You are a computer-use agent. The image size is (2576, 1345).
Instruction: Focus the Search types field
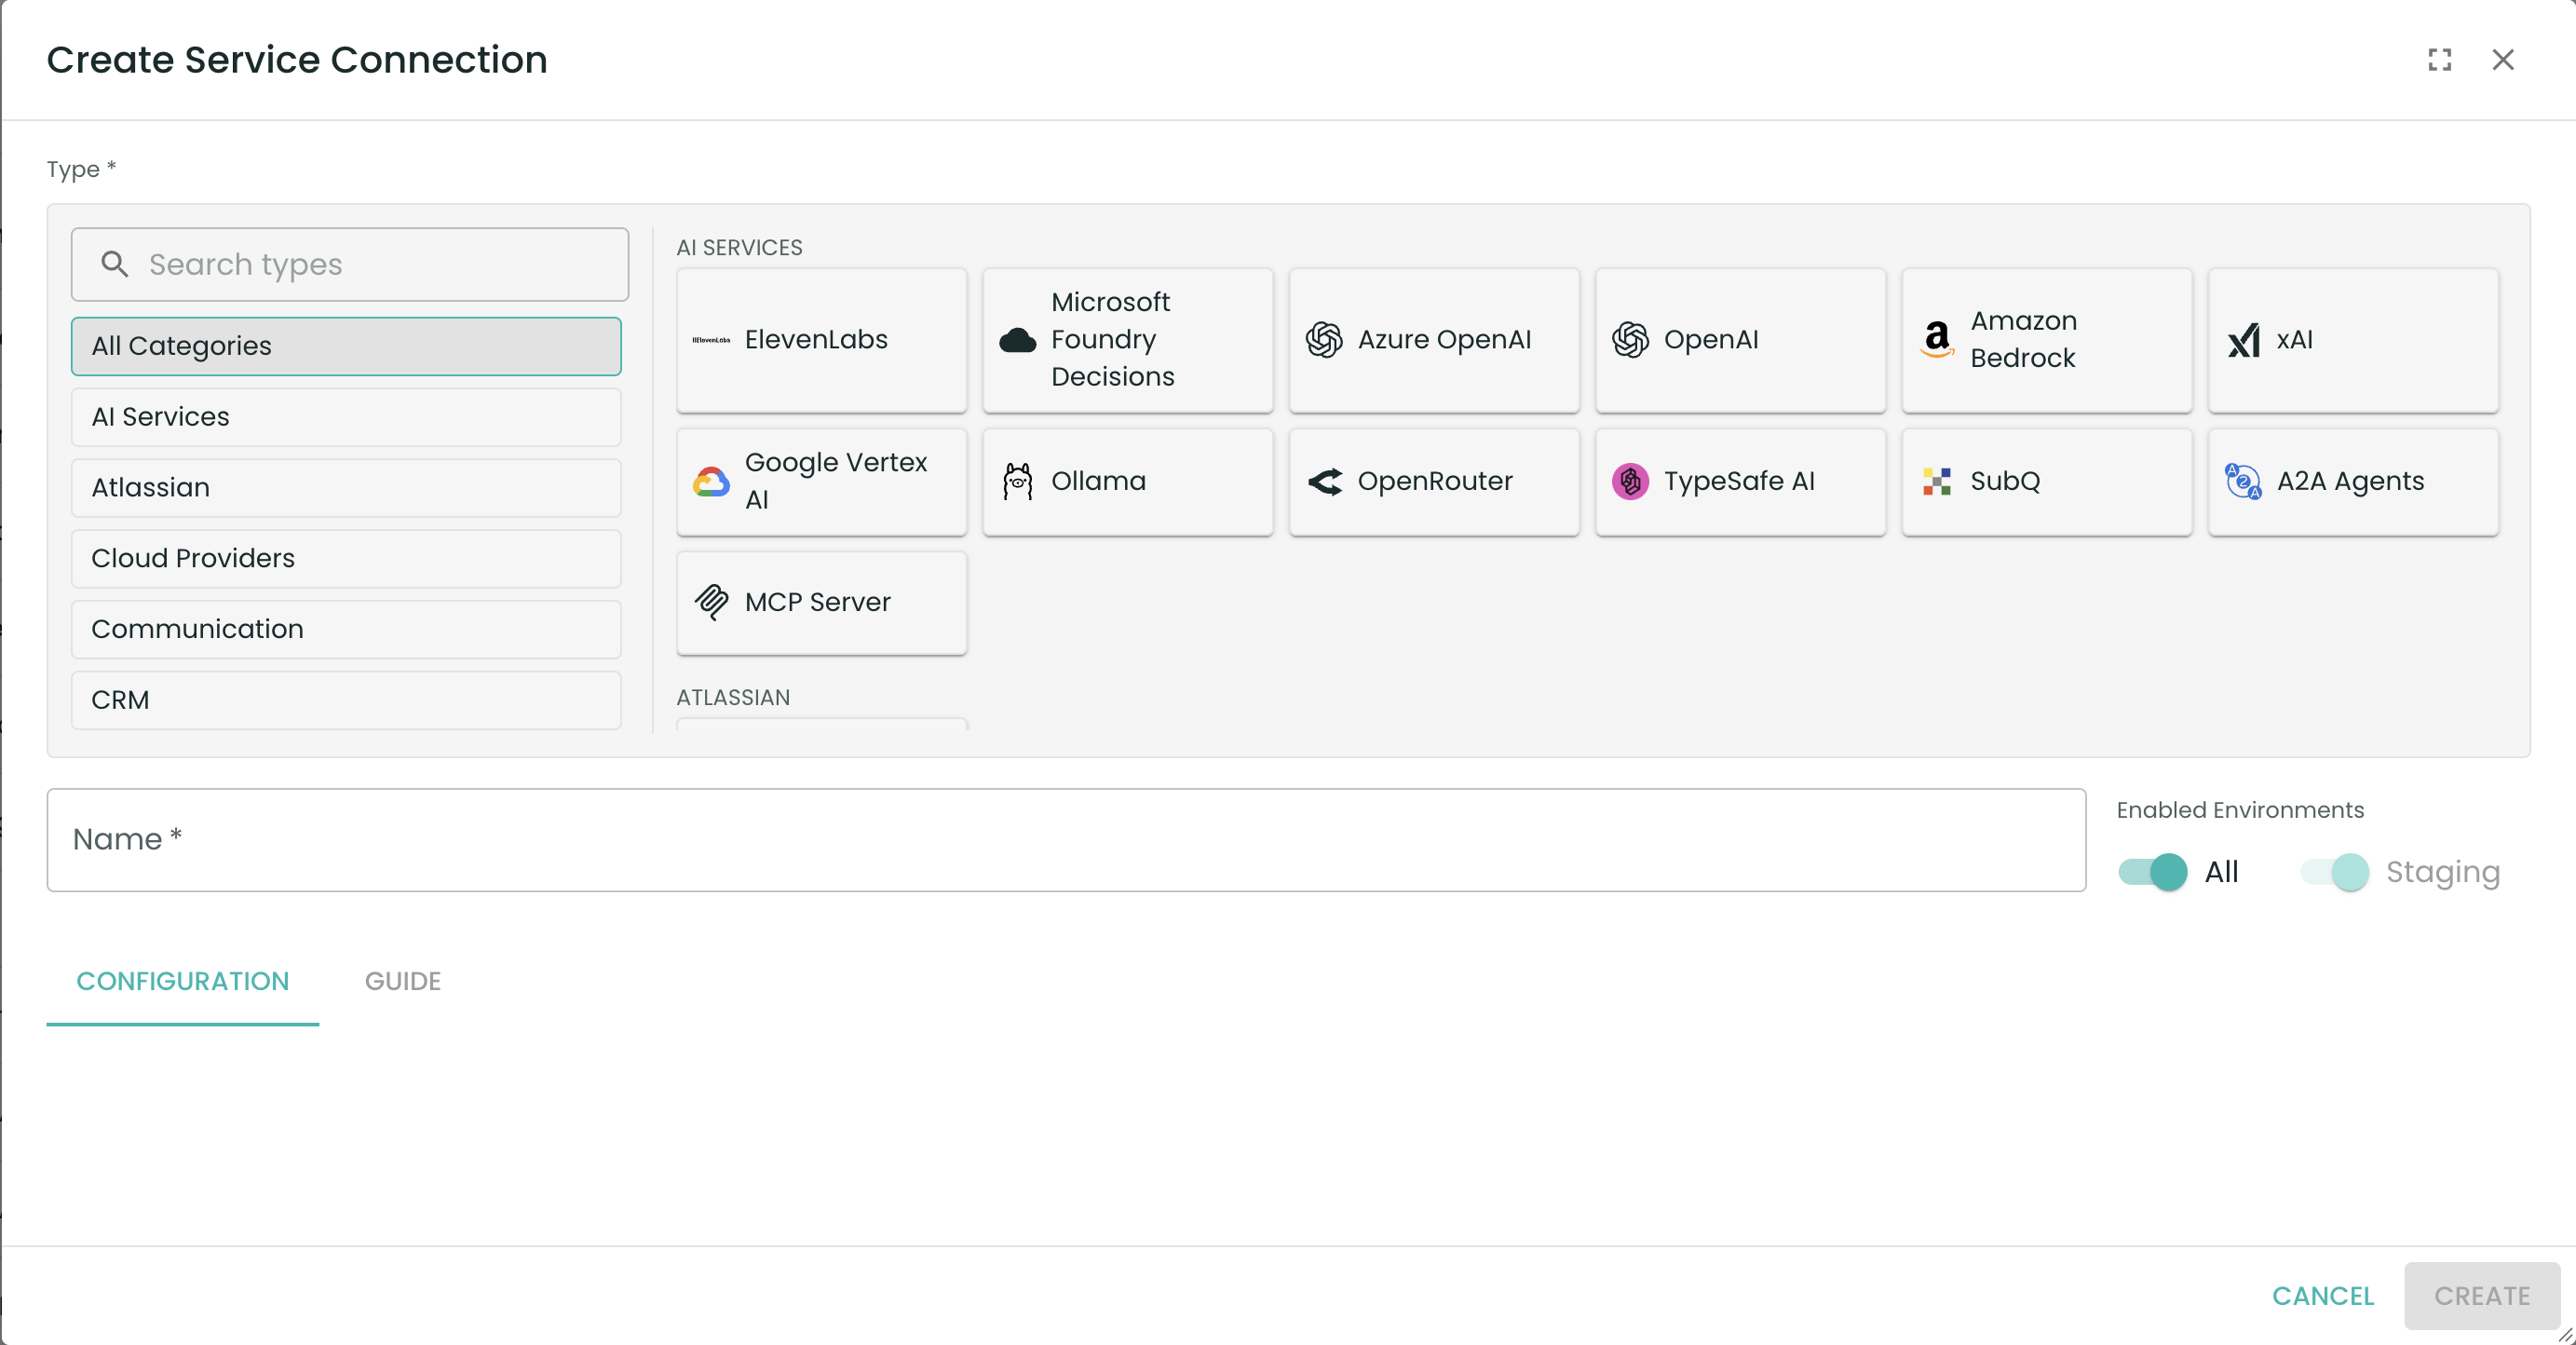pos(350,264)
